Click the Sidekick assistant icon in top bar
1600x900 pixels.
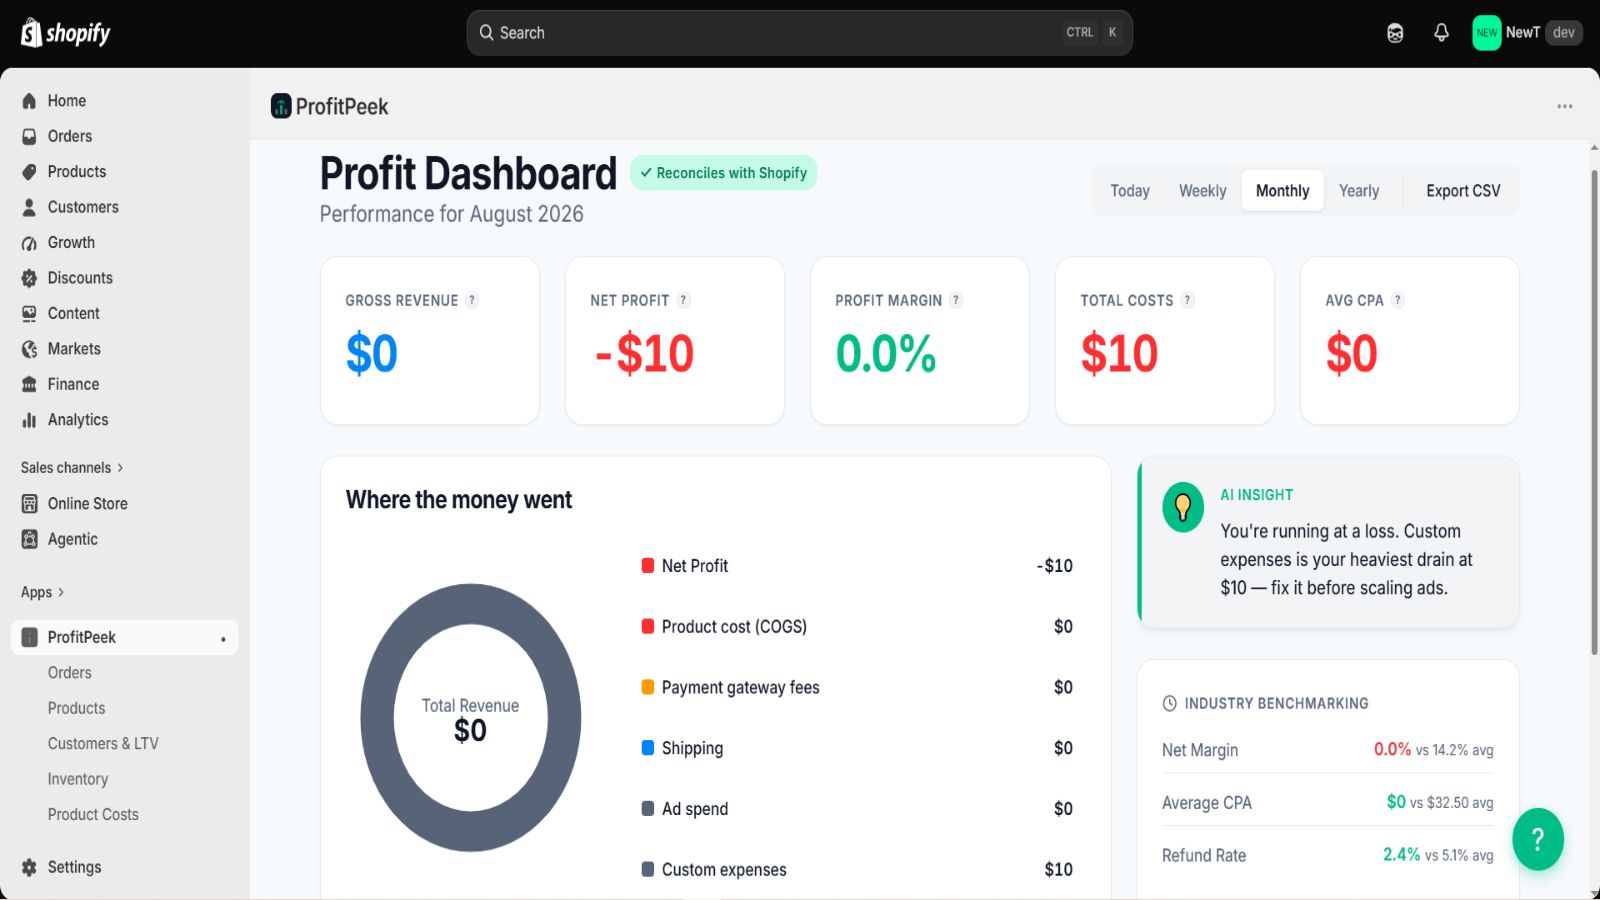click(x=1395, y=33)
